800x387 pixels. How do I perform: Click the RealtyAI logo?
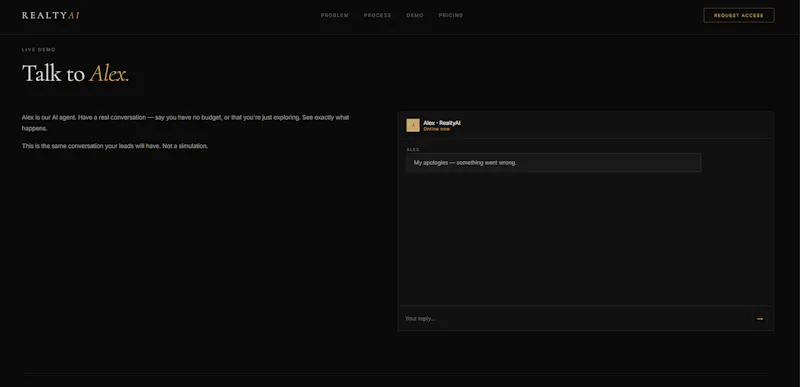(x=51, y=15)
